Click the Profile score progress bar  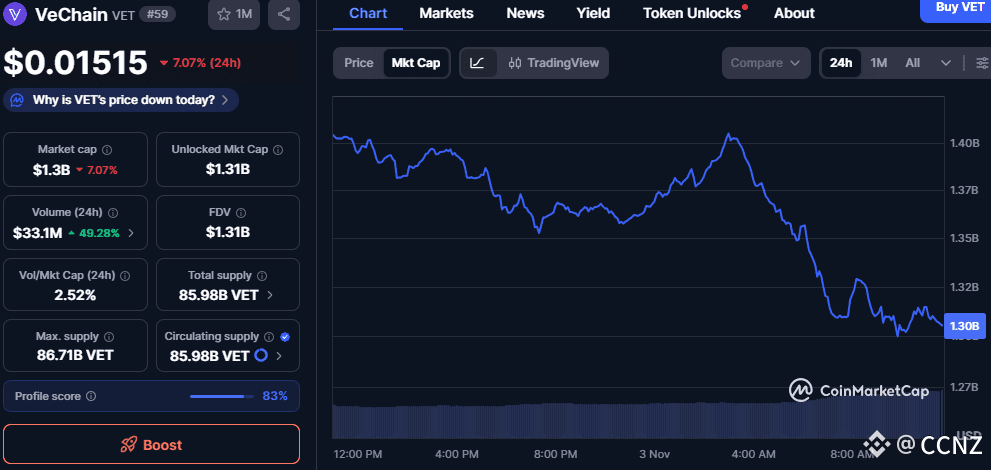pyautogui.click(x=222, y=396)
